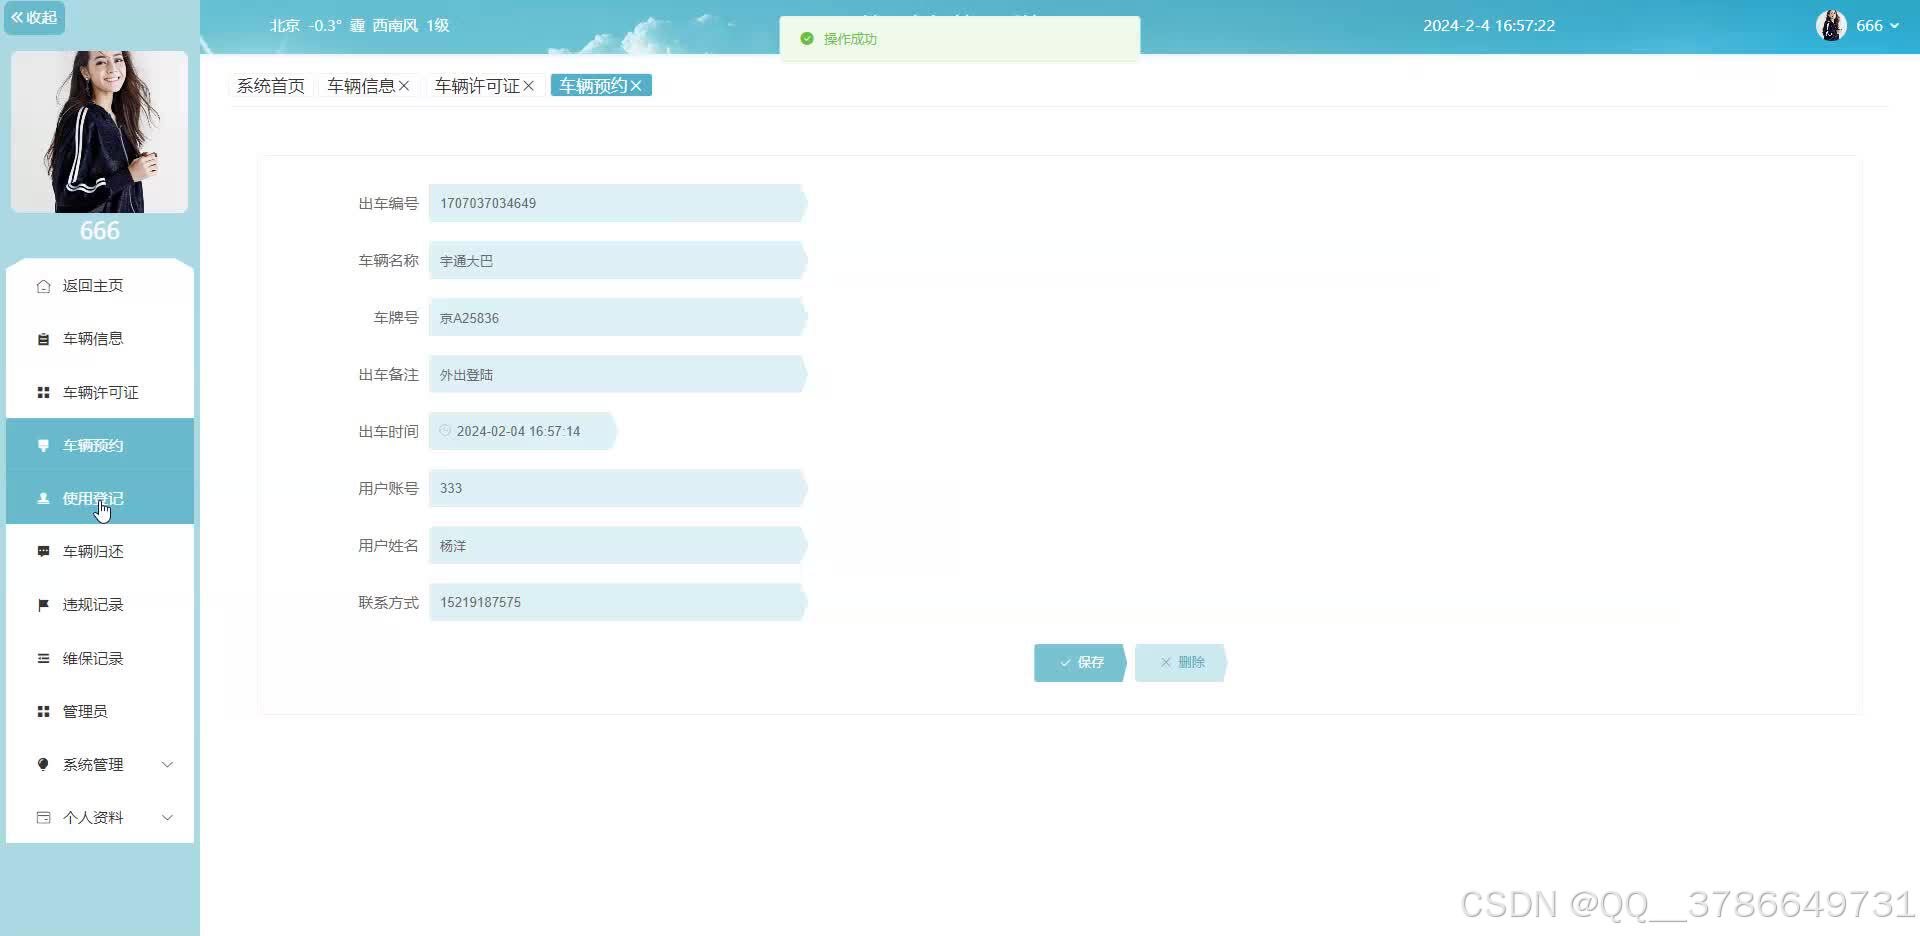The width and height of the screenshot is (1920, 936).
Task: Expand the 个人资料 submenu chevron
Action: [167, 817]
